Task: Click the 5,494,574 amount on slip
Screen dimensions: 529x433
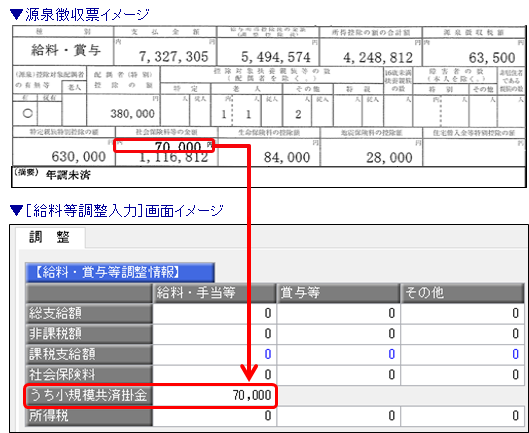Action: (x=276, y=57)
